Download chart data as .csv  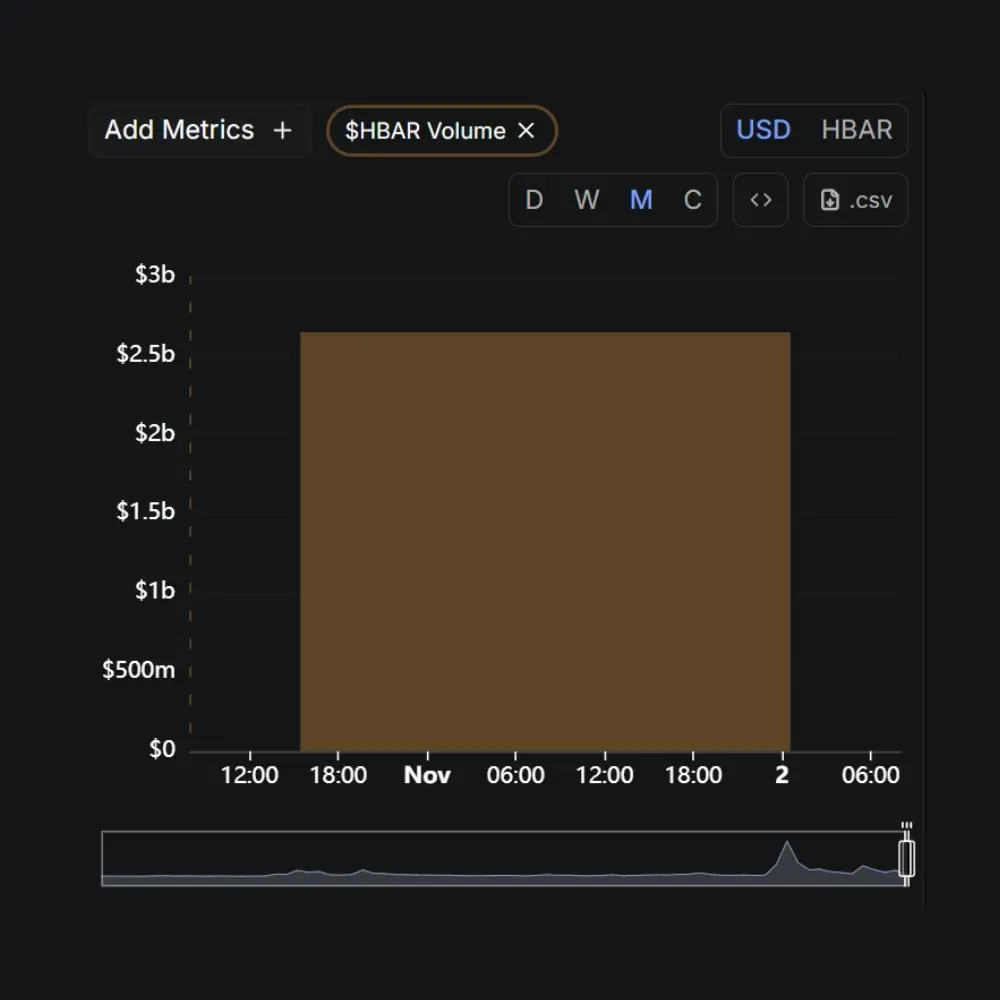[855, 200]
